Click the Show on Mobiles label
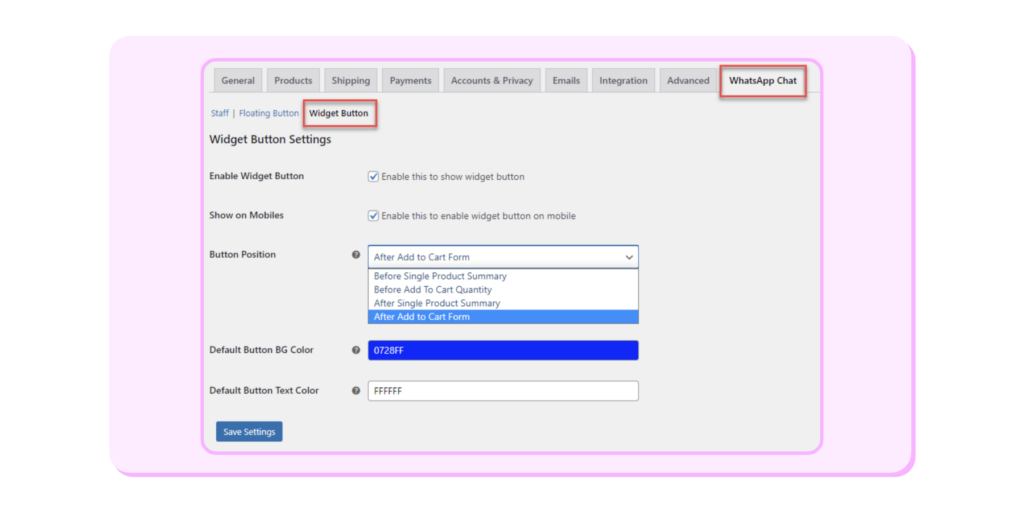This screenshot has width=1024, height=512. pyautogui.click(x=246, y=215)
